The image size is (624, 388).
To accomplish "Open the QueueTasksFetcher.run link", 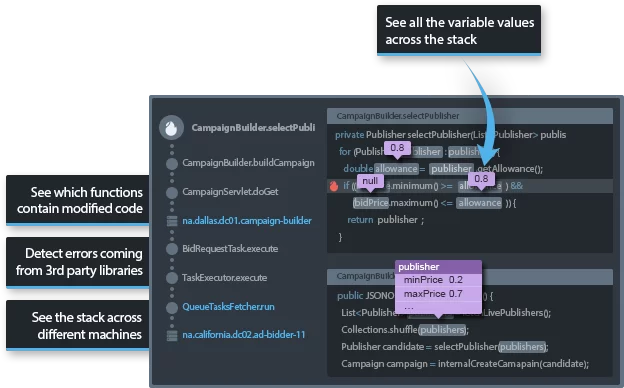I will point(228,307).
